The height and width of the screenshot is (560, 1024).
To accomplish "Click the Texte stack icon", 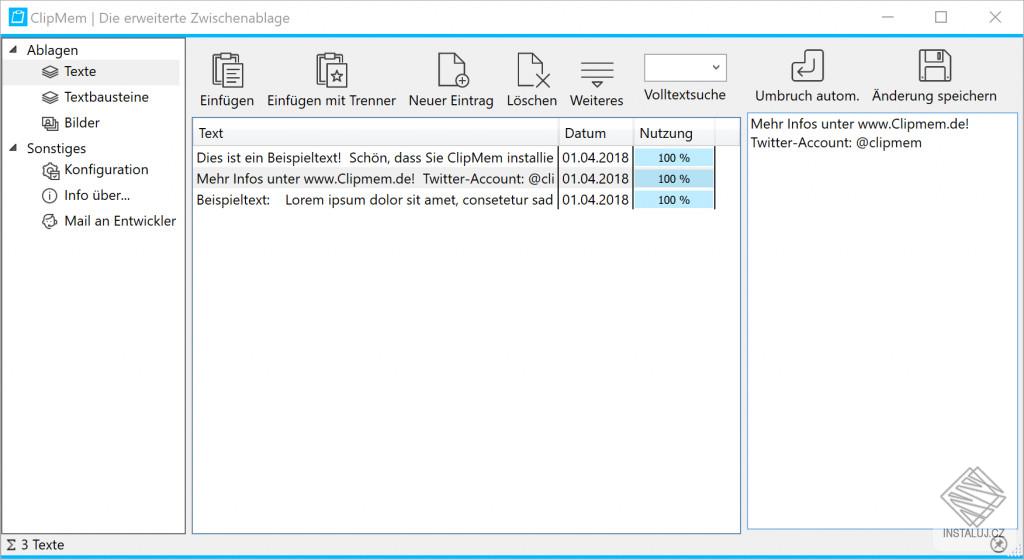I will 50,72.
